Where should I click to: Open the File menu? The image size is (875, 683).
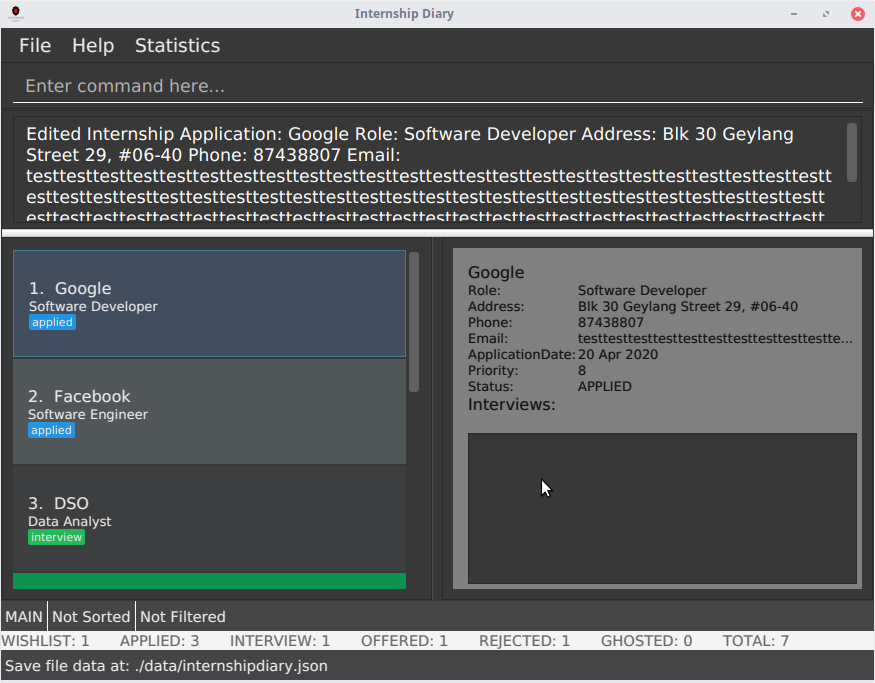[35, 46]
